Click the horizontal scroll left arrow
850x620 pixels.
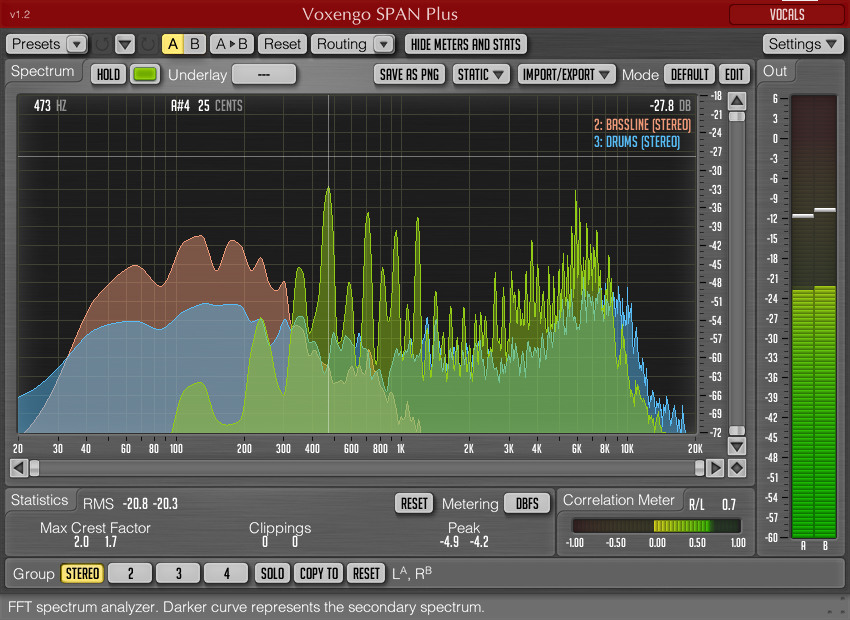pyautogui.click(x=19, y=468)
